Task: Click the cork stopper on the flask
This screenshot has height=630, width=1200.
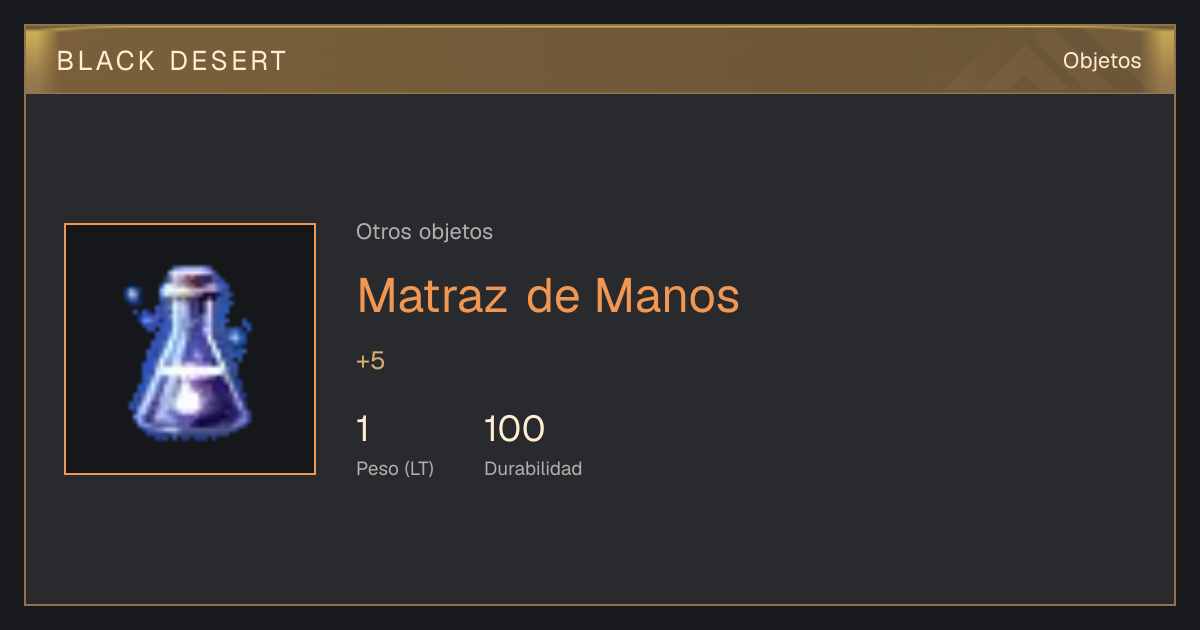Action: click(190, 279)
